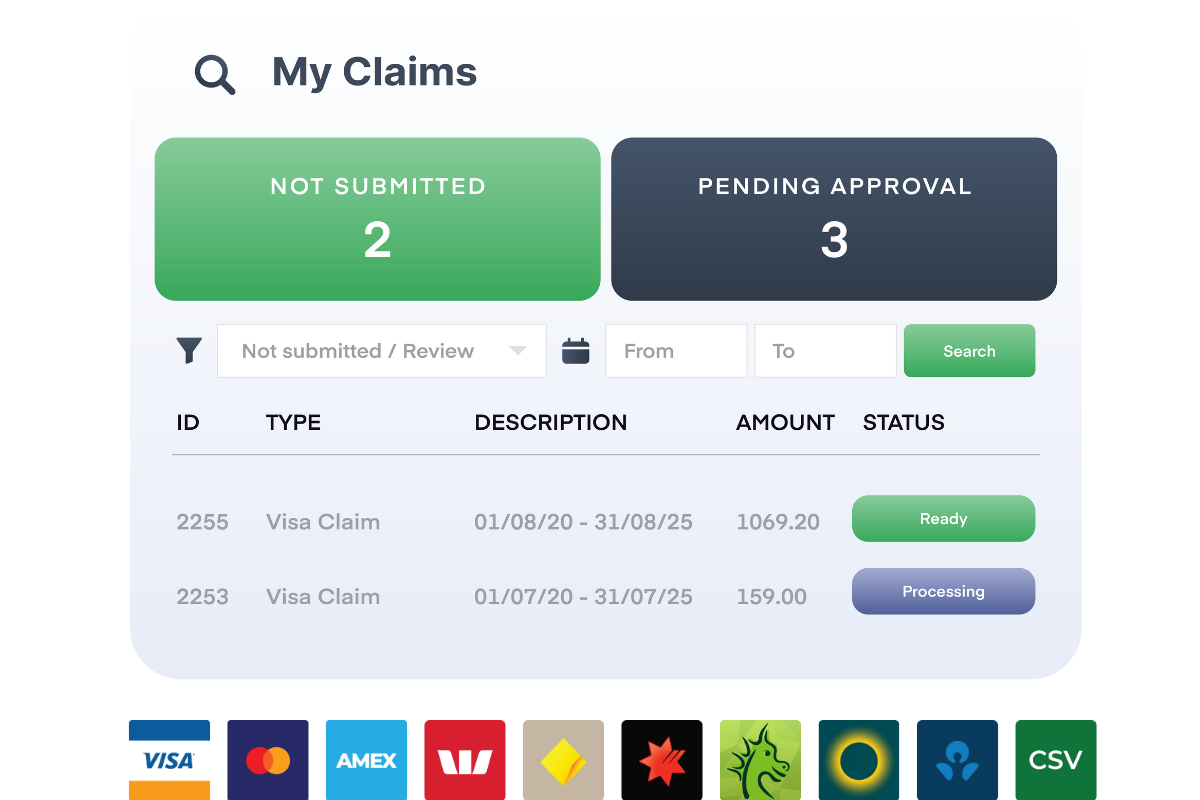Open the Westpac bank icon

coord(465,760)
